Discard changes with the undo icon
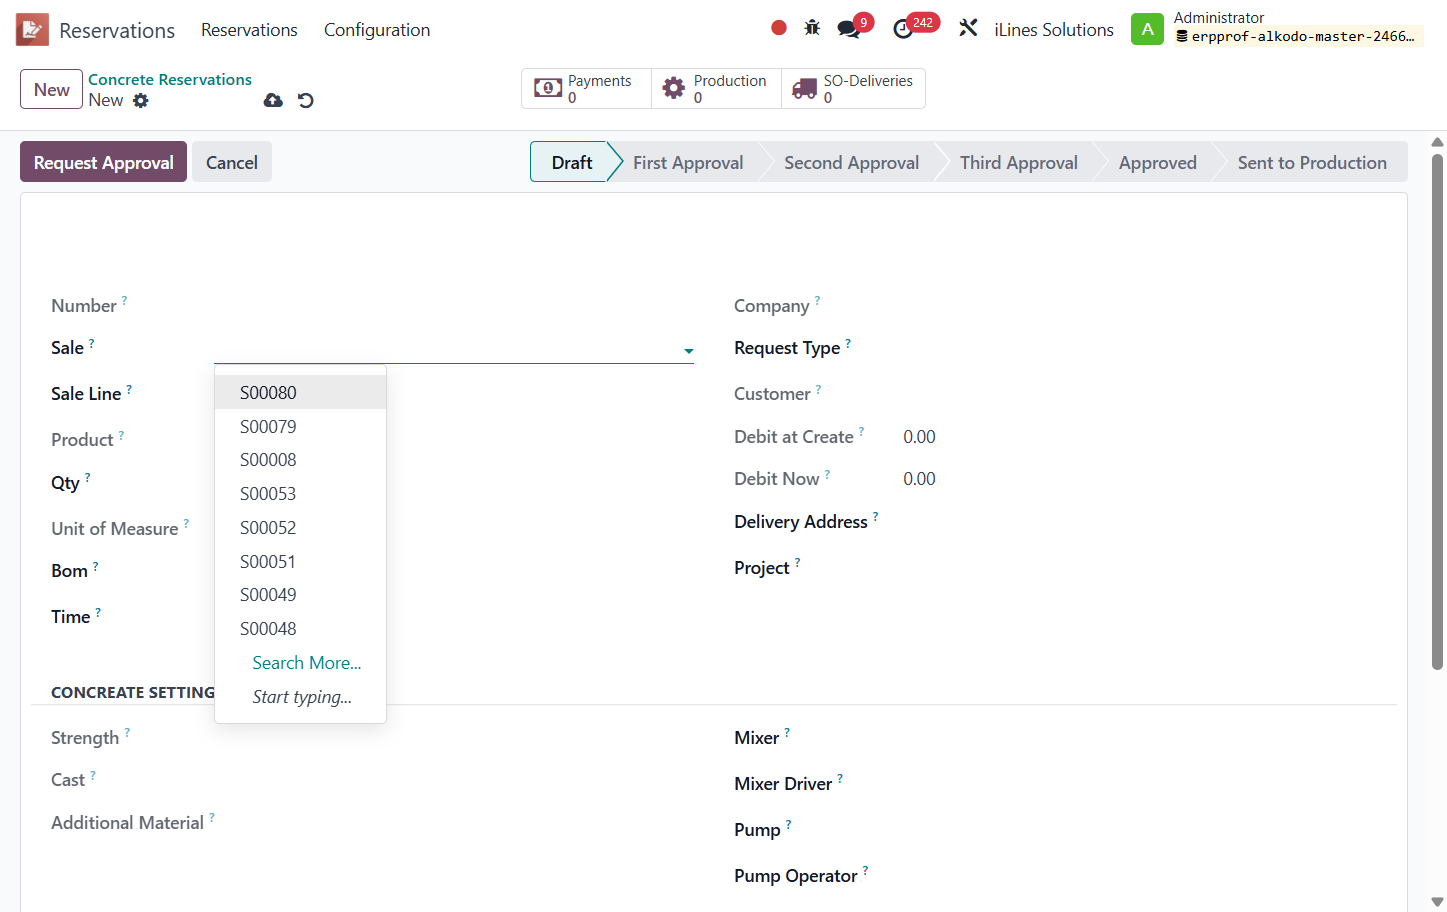The height and width of the screenshot is (912, 1447). [x=306, y=100]
